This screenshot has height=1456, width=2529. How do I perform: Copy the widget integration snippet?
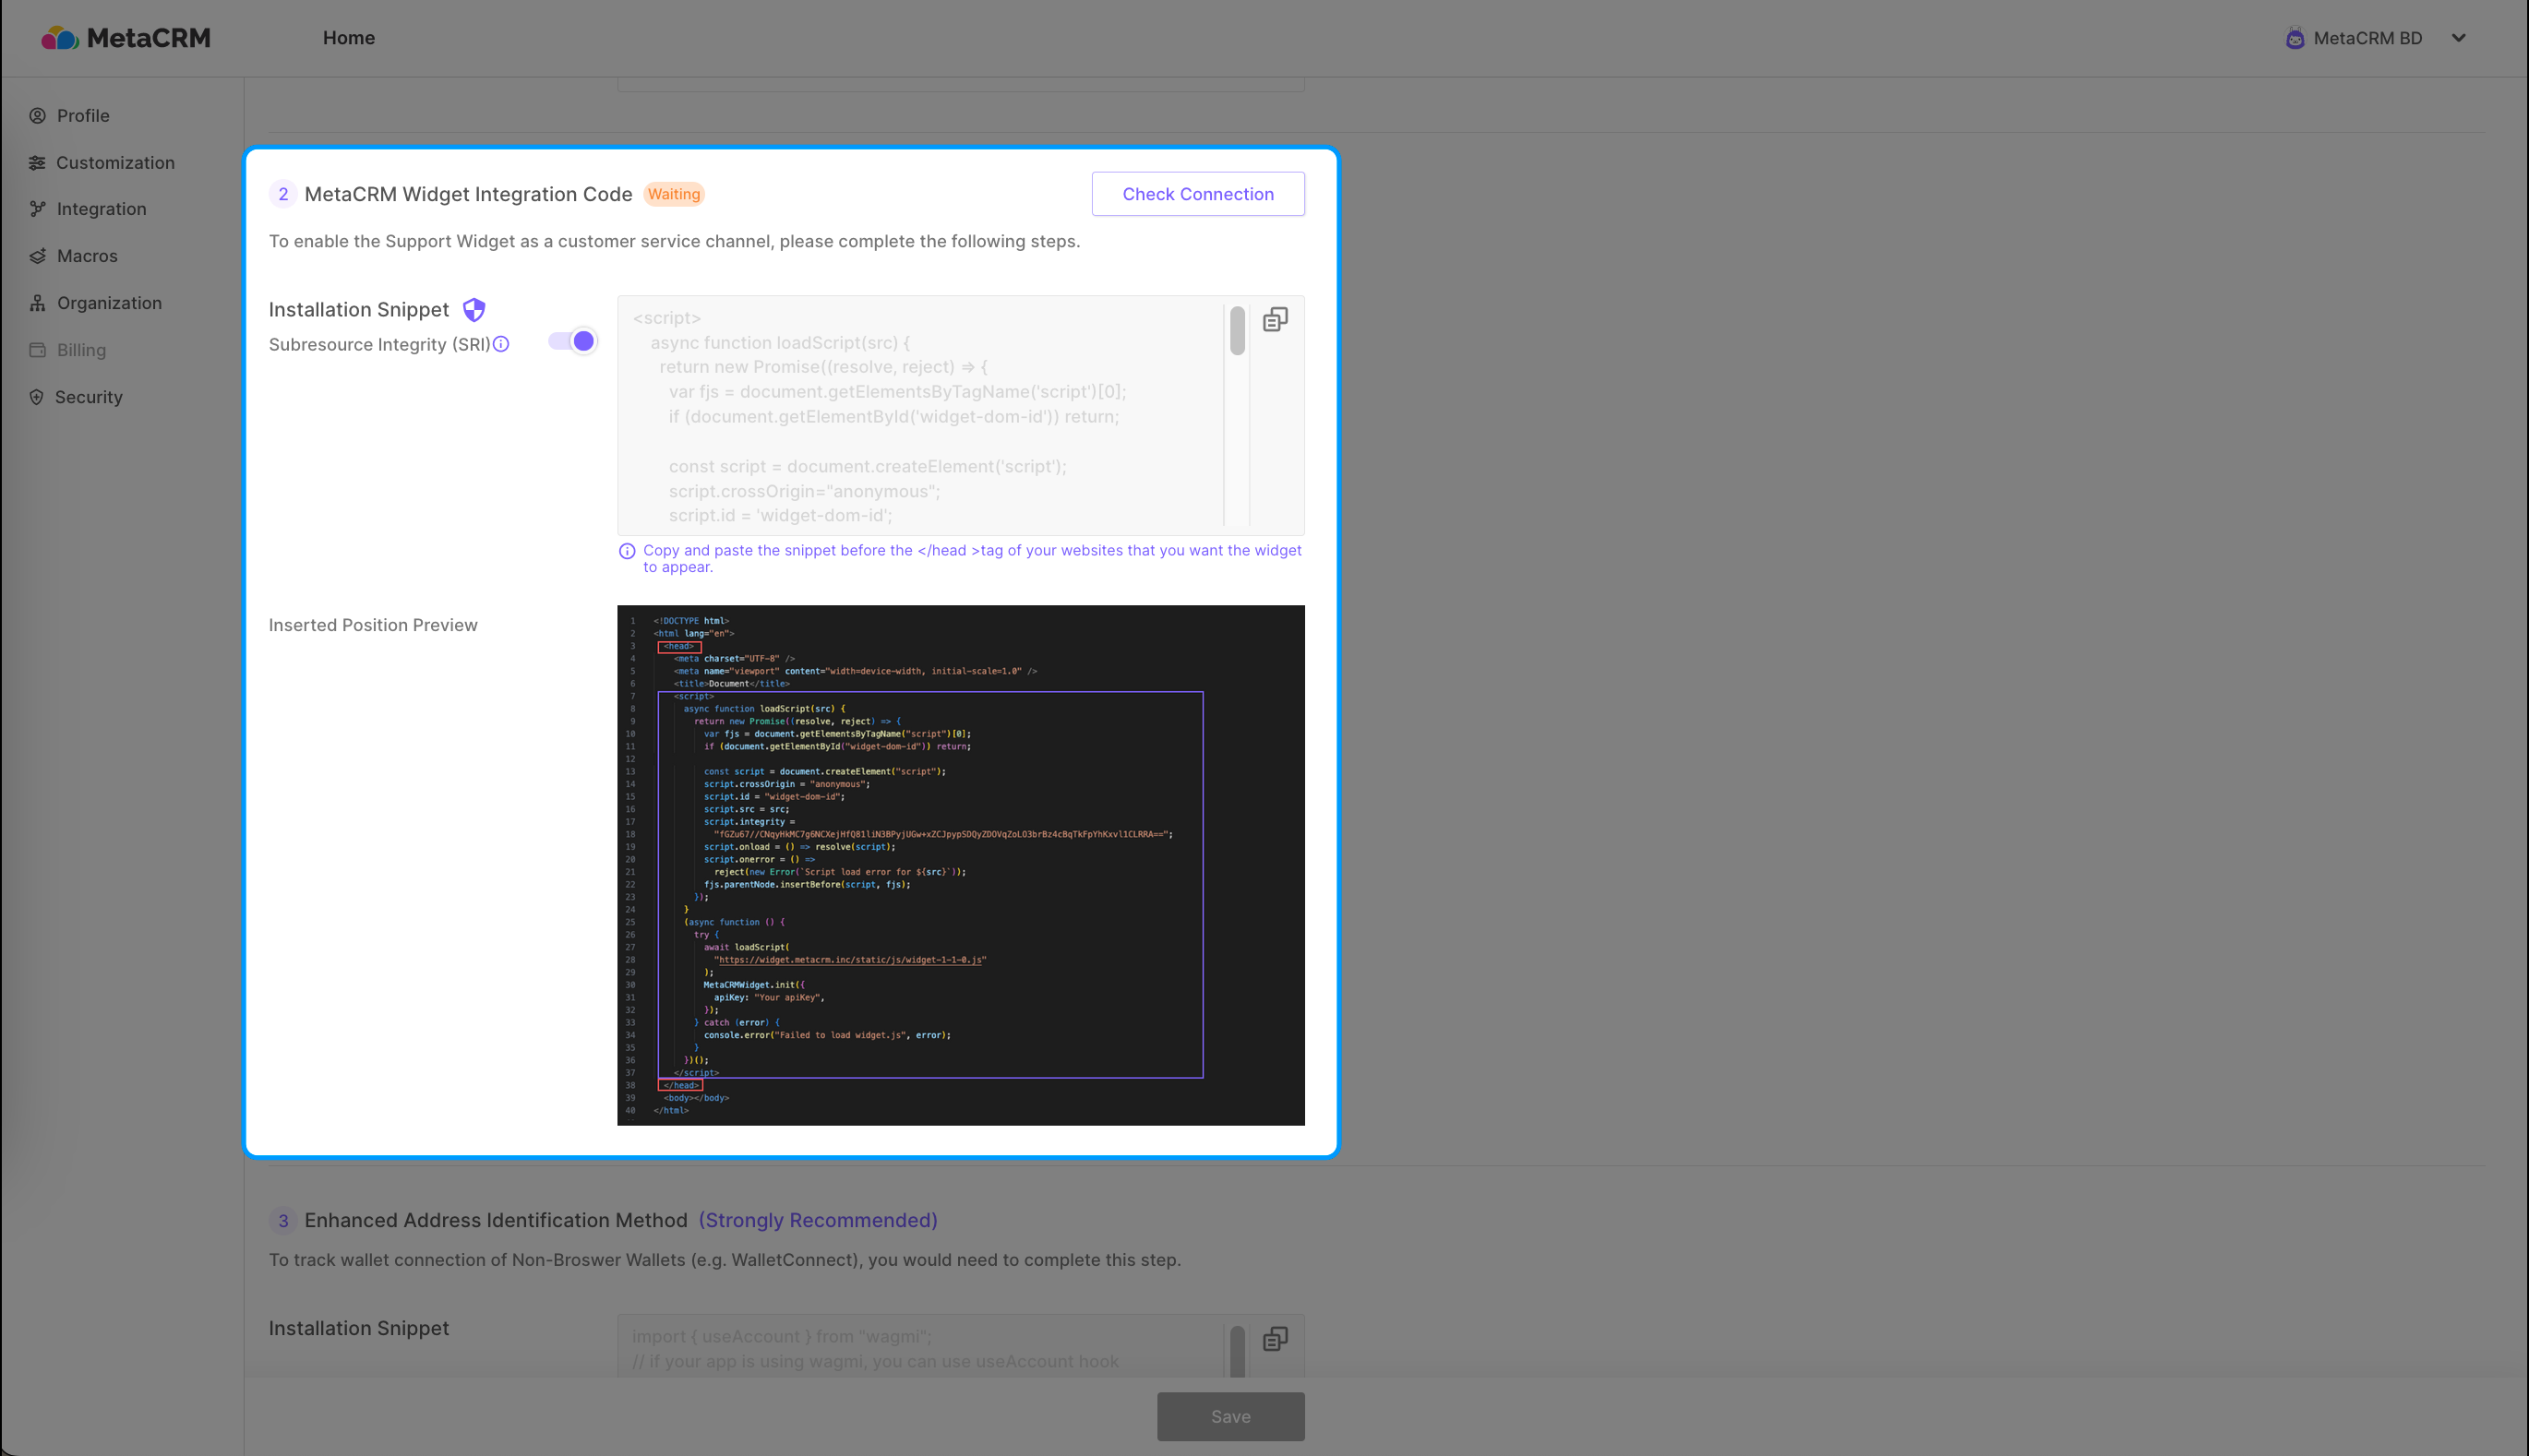[x=1274, y=319]
